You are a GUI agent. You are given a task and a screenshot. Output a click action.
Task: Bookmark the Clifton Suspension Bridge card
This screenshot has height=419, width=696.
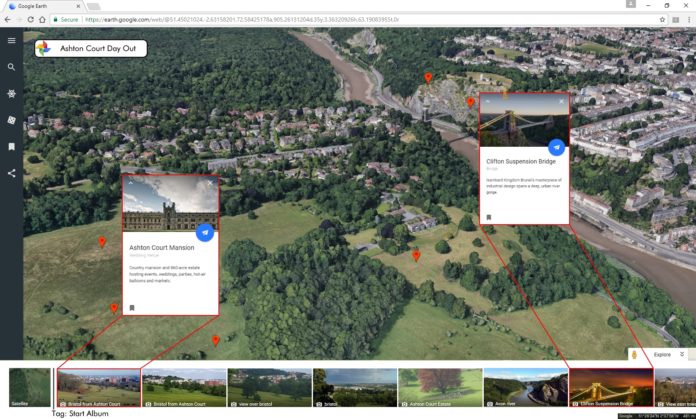tap(489, 217)
